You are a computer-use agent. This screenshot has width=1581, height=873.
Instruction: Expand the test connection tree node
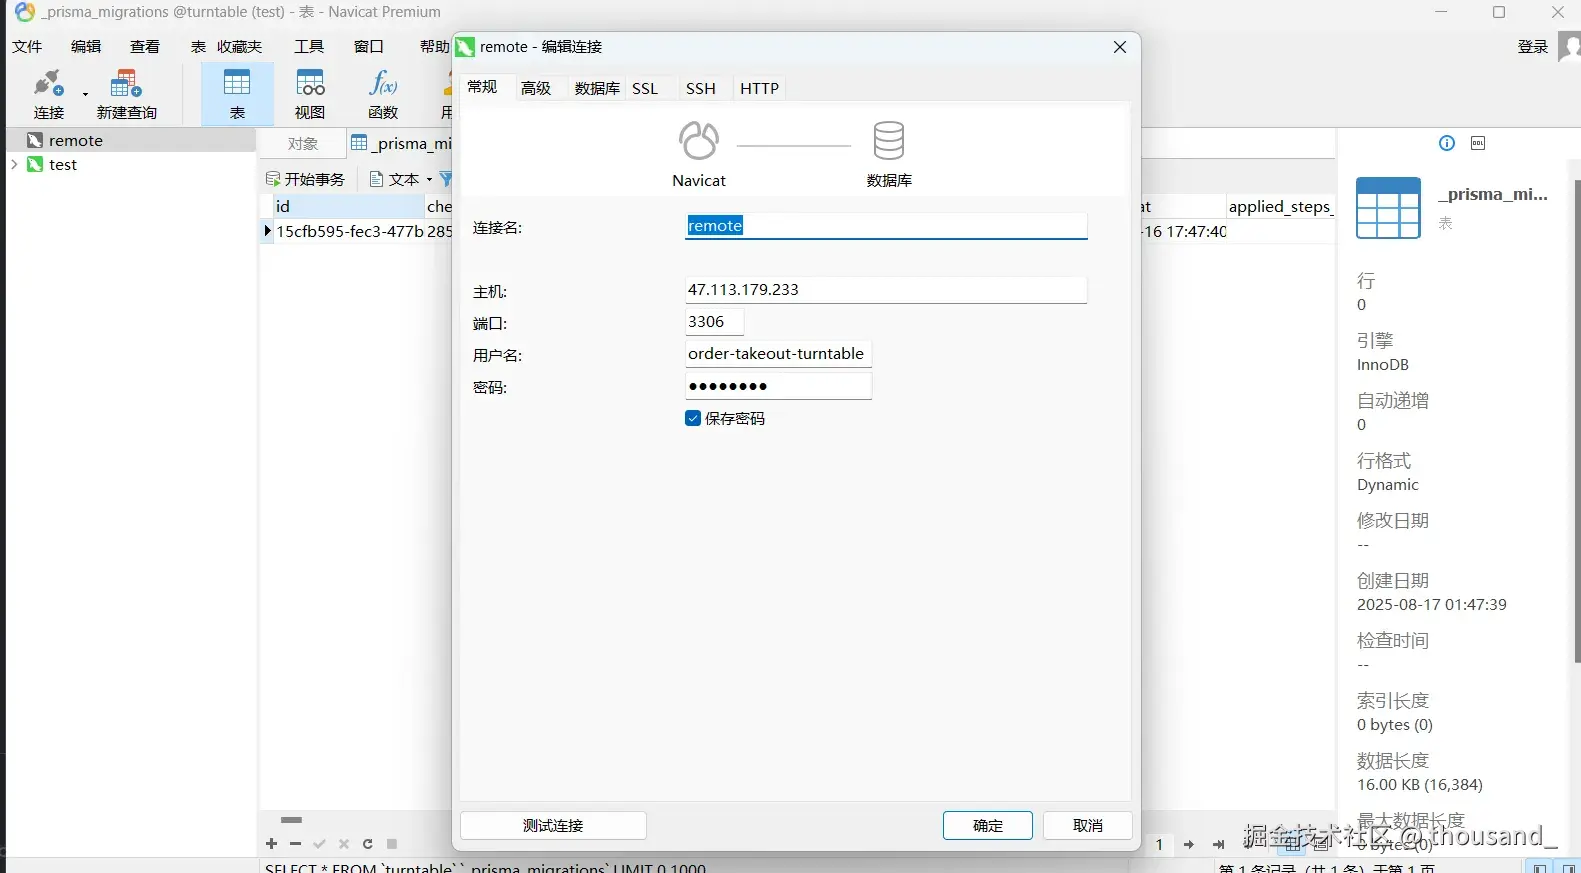point(14,164)
